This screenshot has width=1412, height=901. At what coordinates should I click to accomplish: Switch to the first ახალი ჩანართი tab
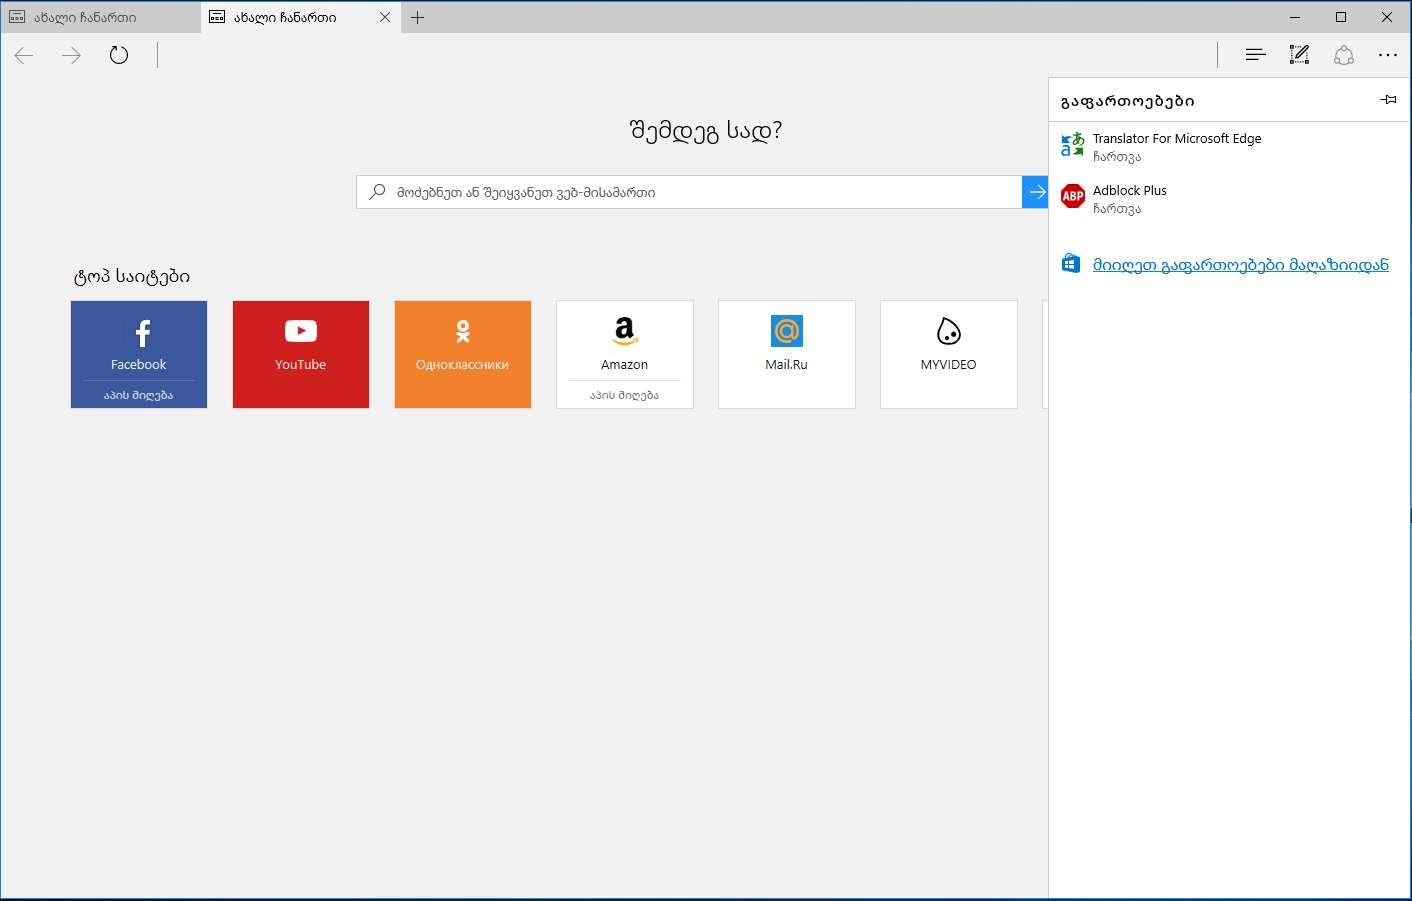click(x=100, y=17)
